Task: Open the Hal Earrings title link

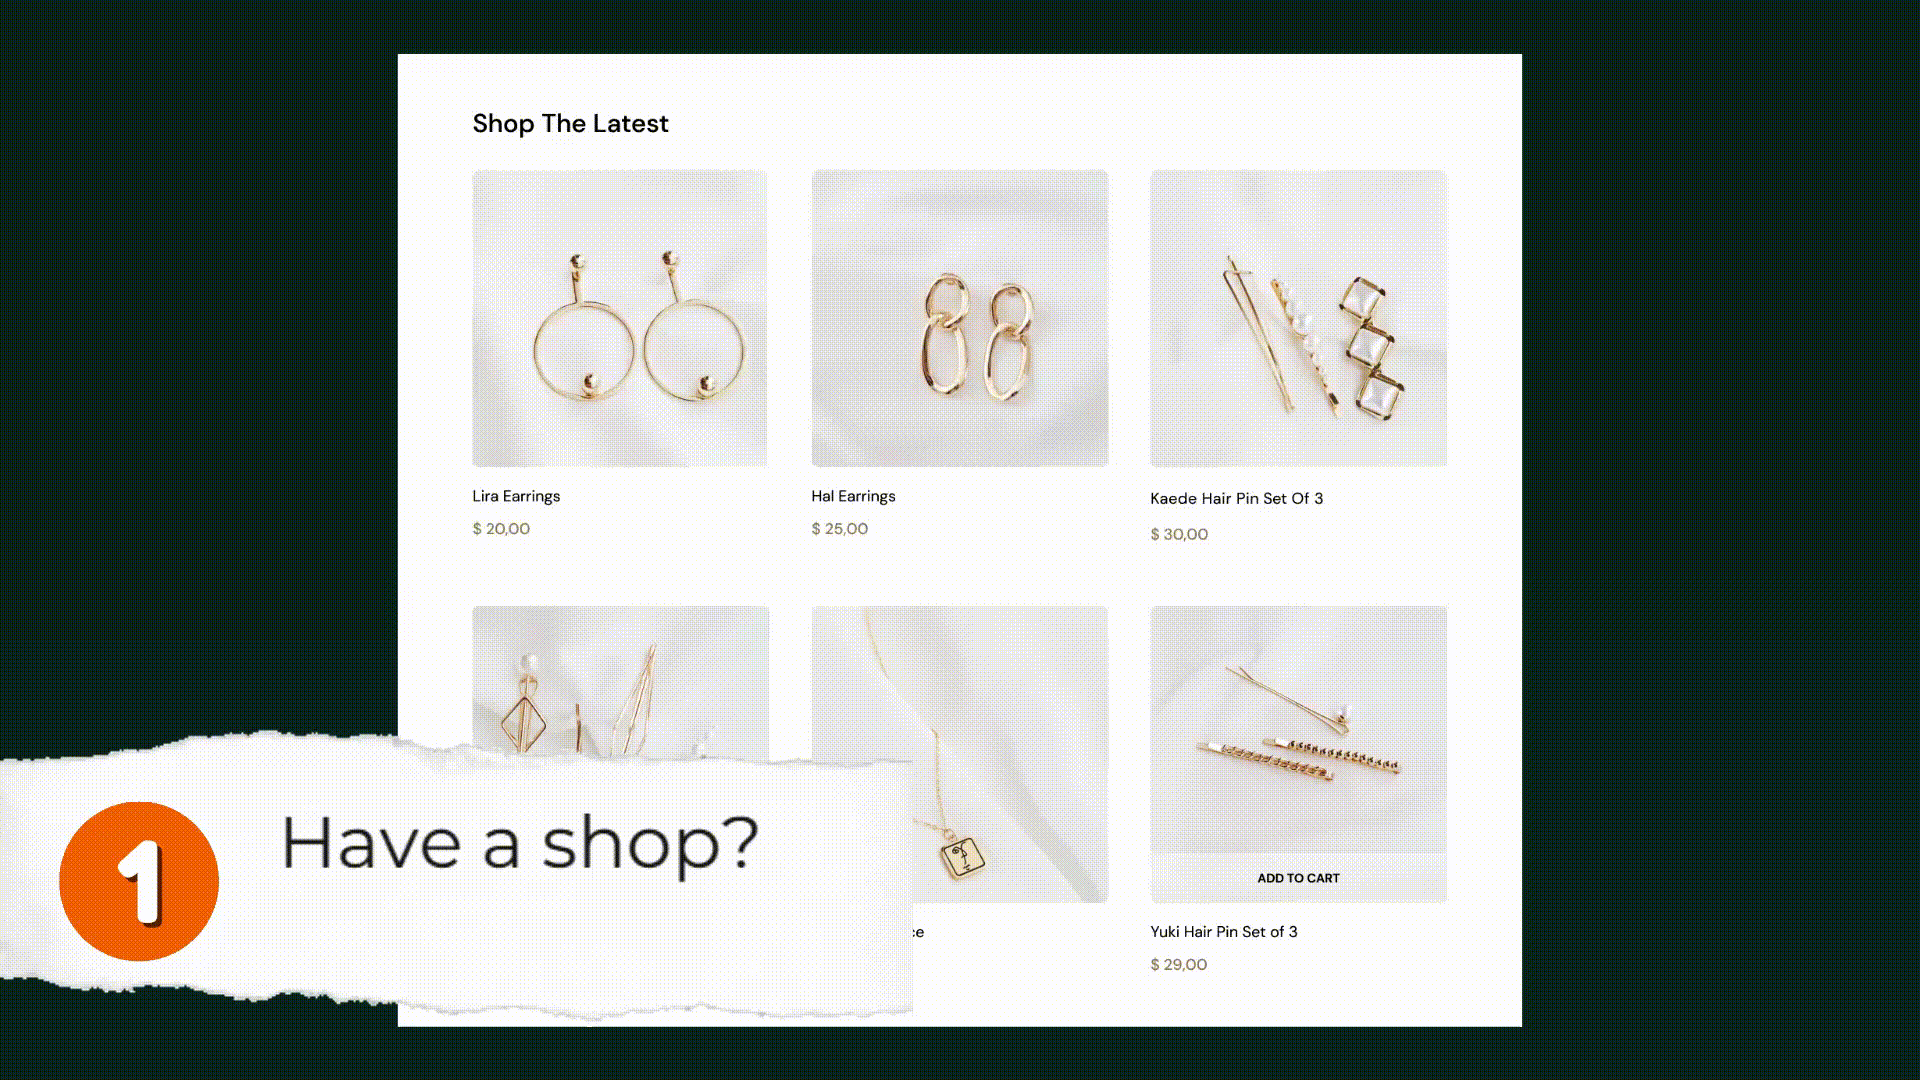Action: pos(853,496)
